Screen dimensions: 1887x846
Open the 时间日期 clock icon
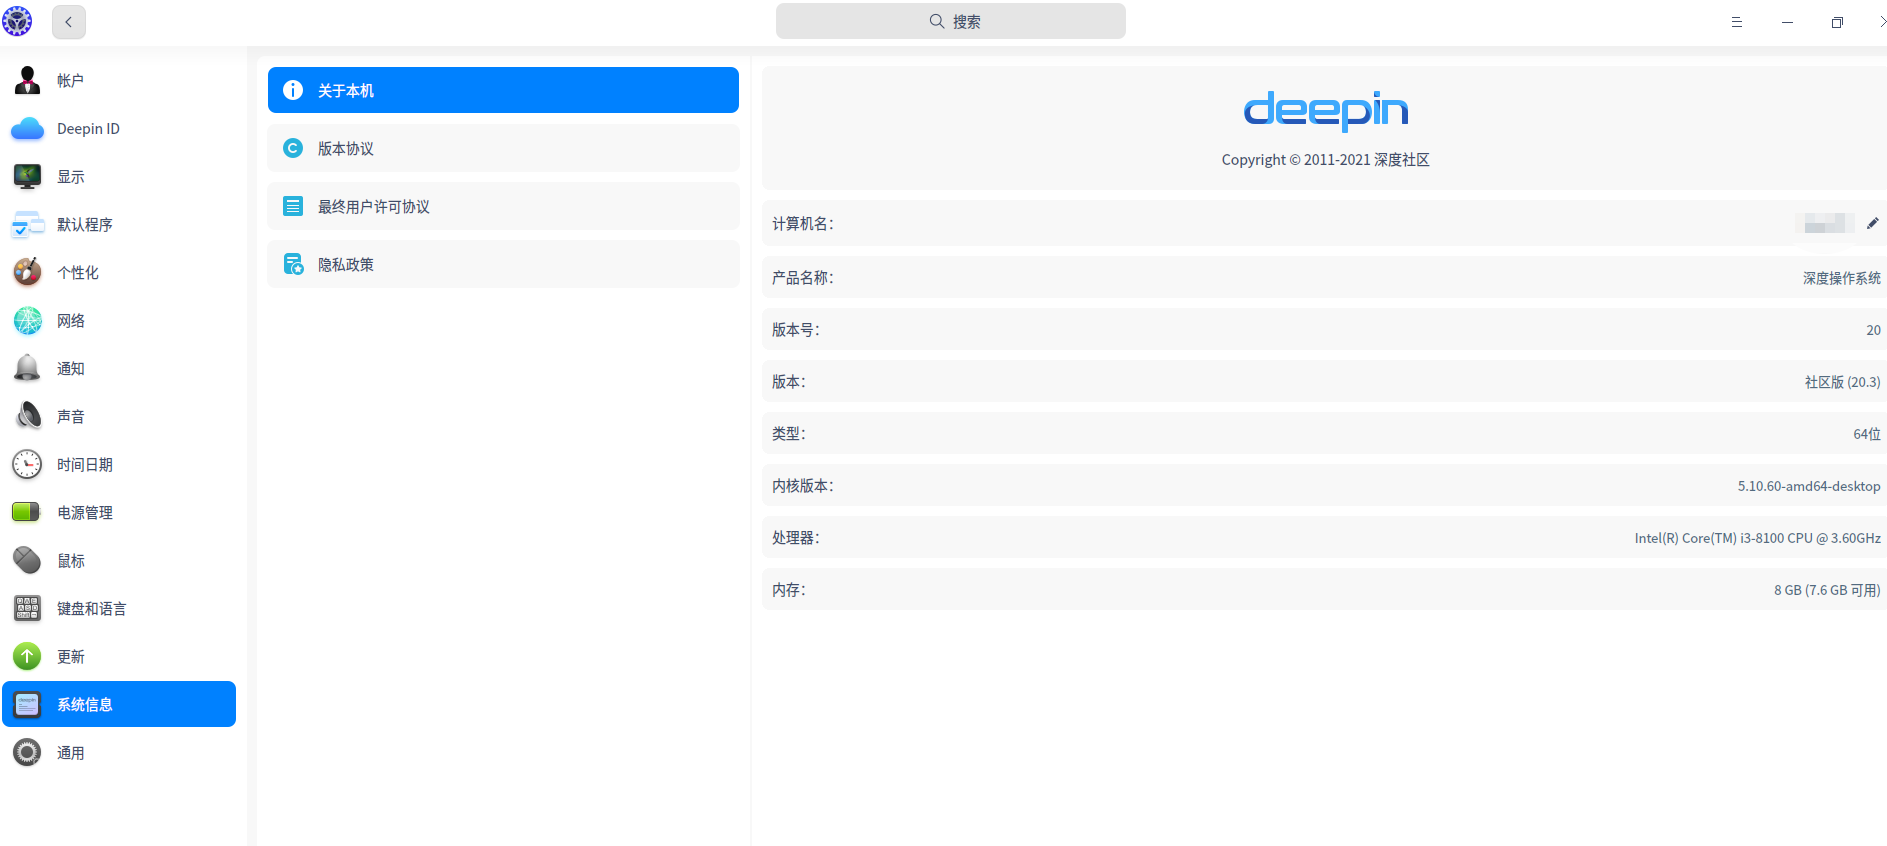coord(27,464)
